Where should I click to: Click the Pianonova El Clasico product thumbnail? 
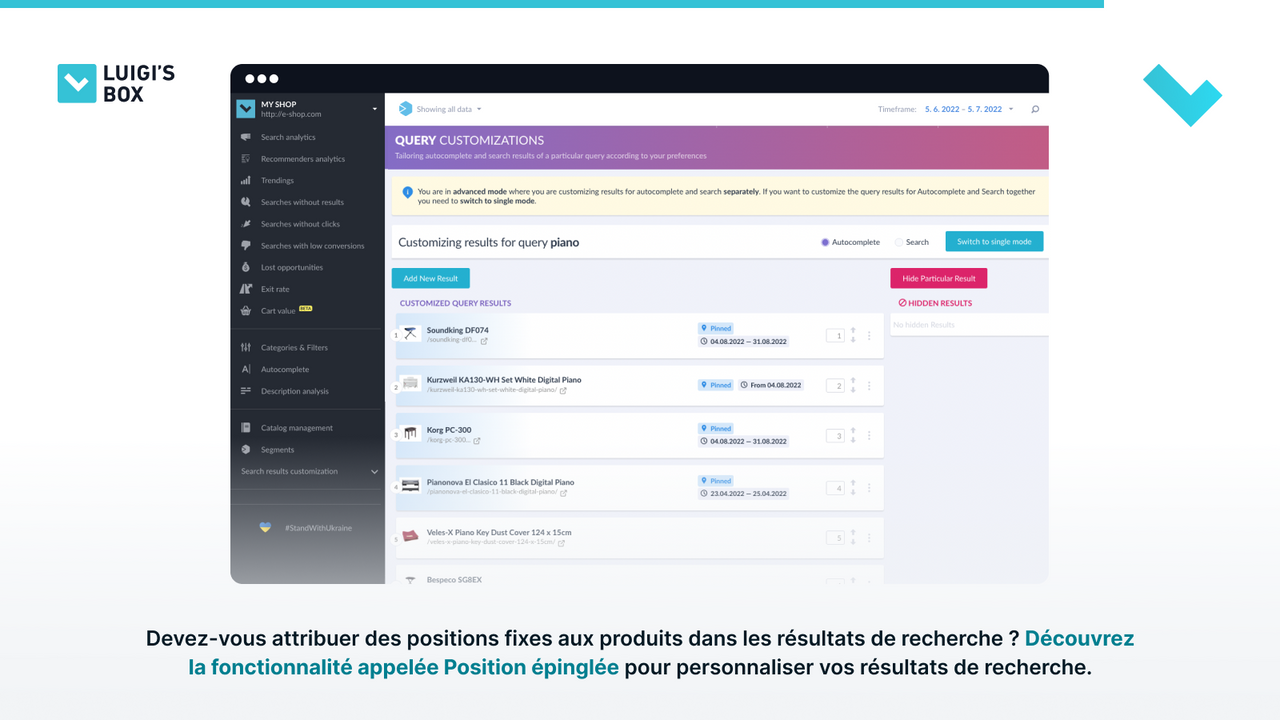[x=410, y=487]
